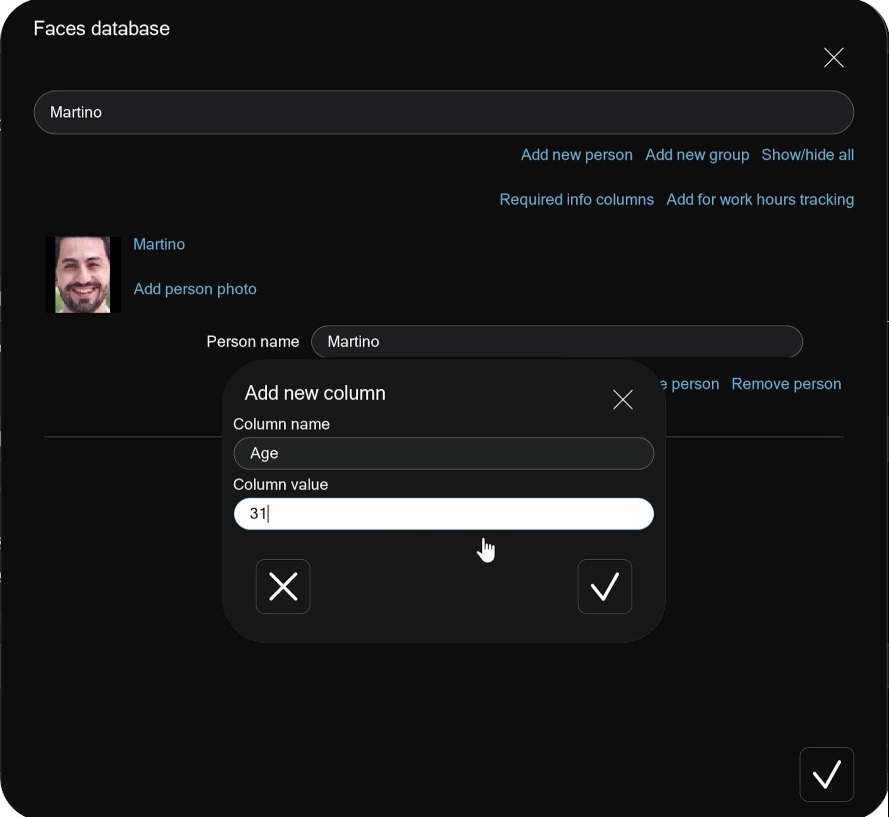Click the search field containing Martino
Image resolution: width=889 pixels, height=817 pixels.
(x=444, y=112)
